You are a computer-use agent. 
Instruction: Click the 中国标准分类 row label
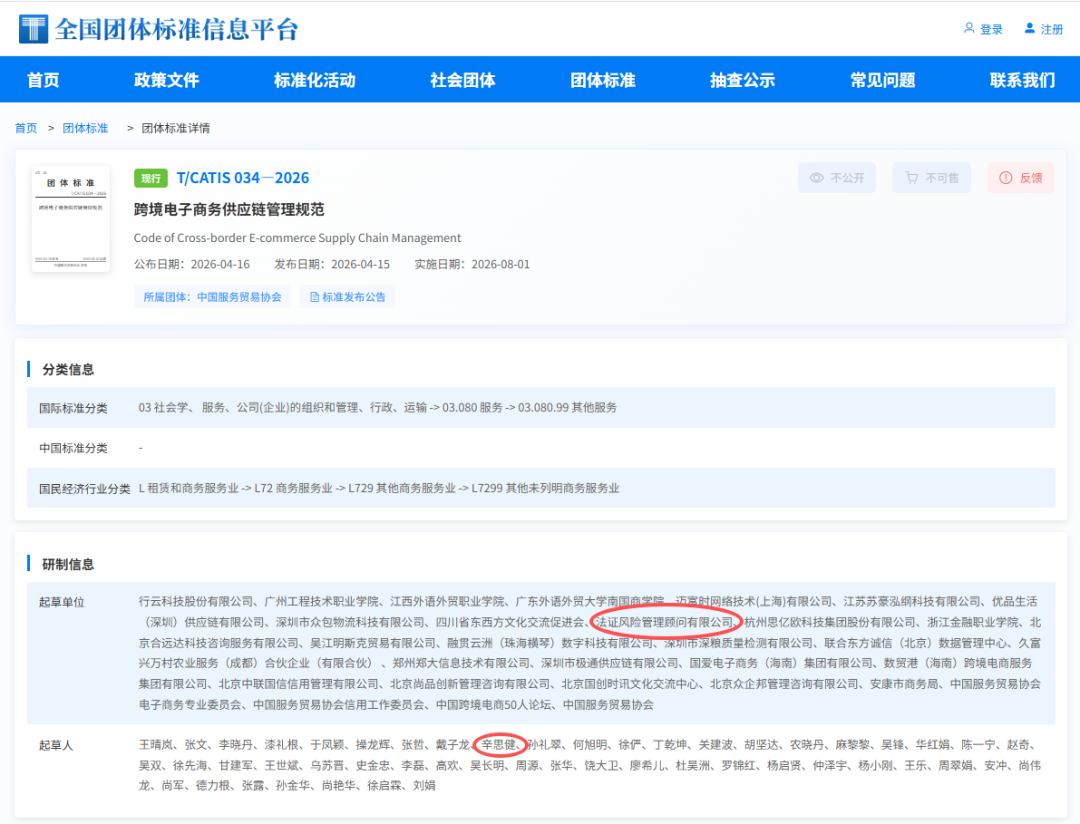(73, 449)
